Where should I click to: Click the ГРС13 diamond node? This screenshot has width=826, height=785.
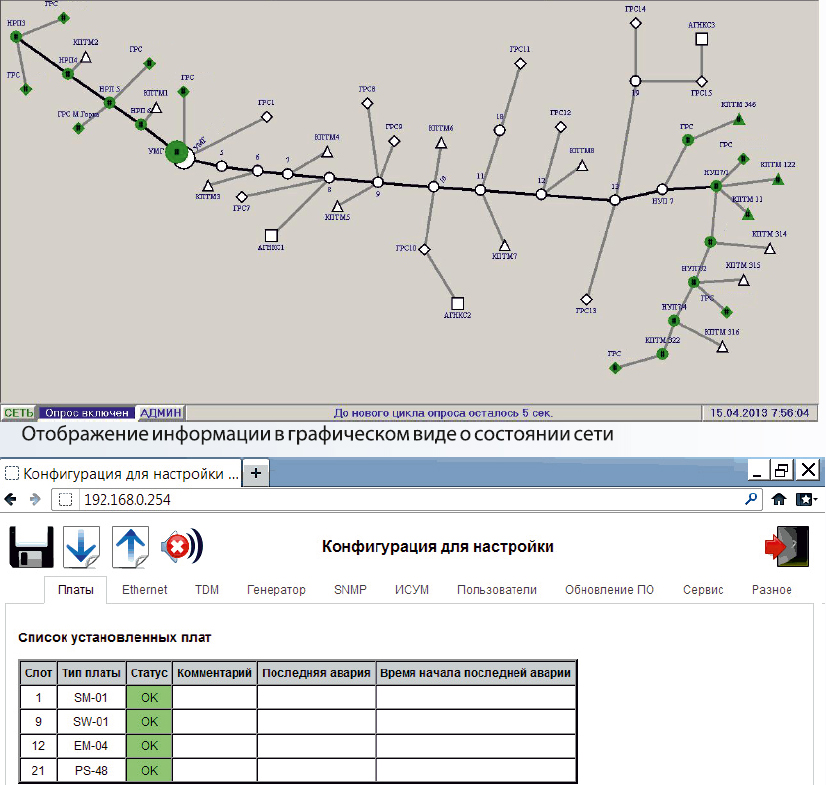tap(586, 299)
